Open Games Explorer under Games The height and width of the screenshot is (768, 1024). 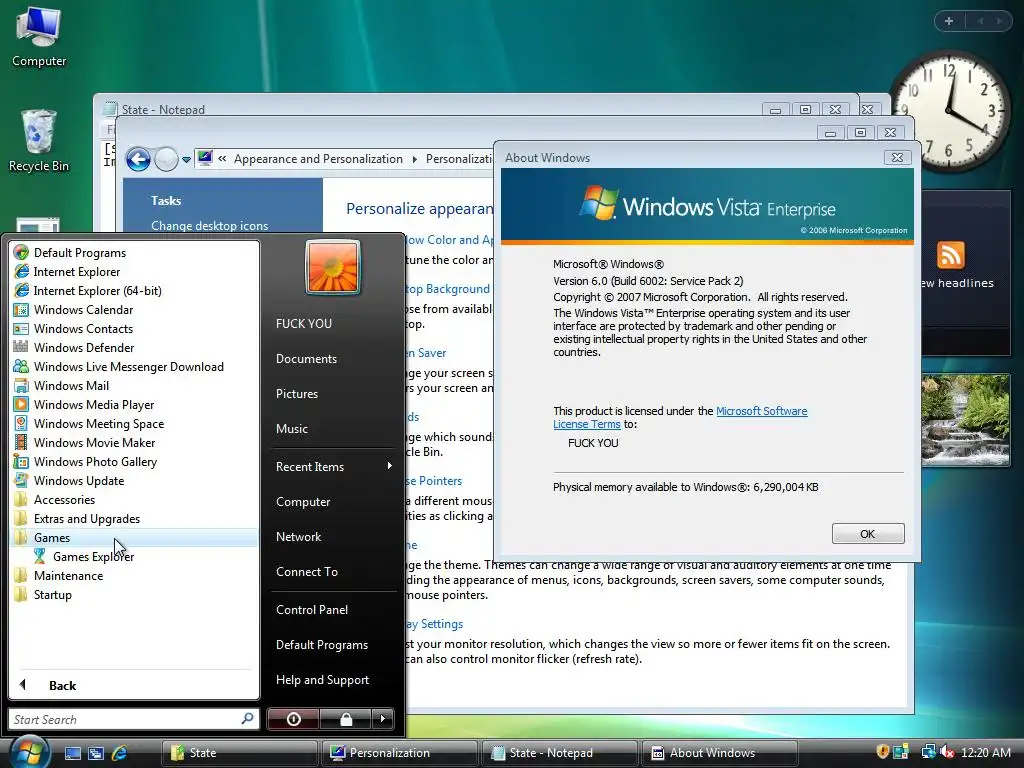tap(93, 556)
